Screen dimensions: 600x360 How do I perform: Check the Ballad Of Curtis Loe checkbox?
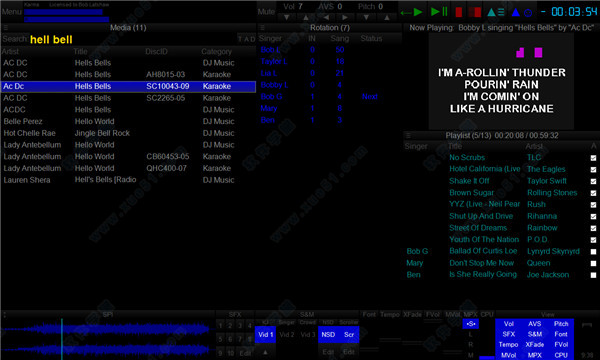pos(593,252)
